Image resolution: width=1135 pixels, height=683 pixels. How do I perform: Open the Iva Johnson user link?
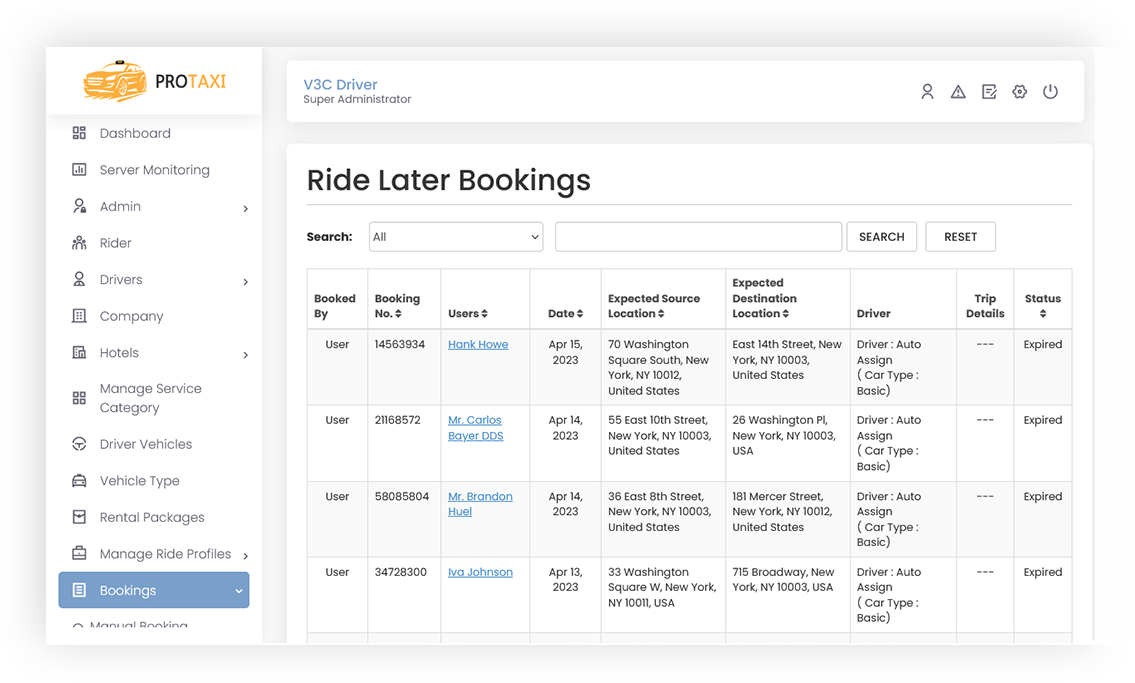click(x=480, y=572)
